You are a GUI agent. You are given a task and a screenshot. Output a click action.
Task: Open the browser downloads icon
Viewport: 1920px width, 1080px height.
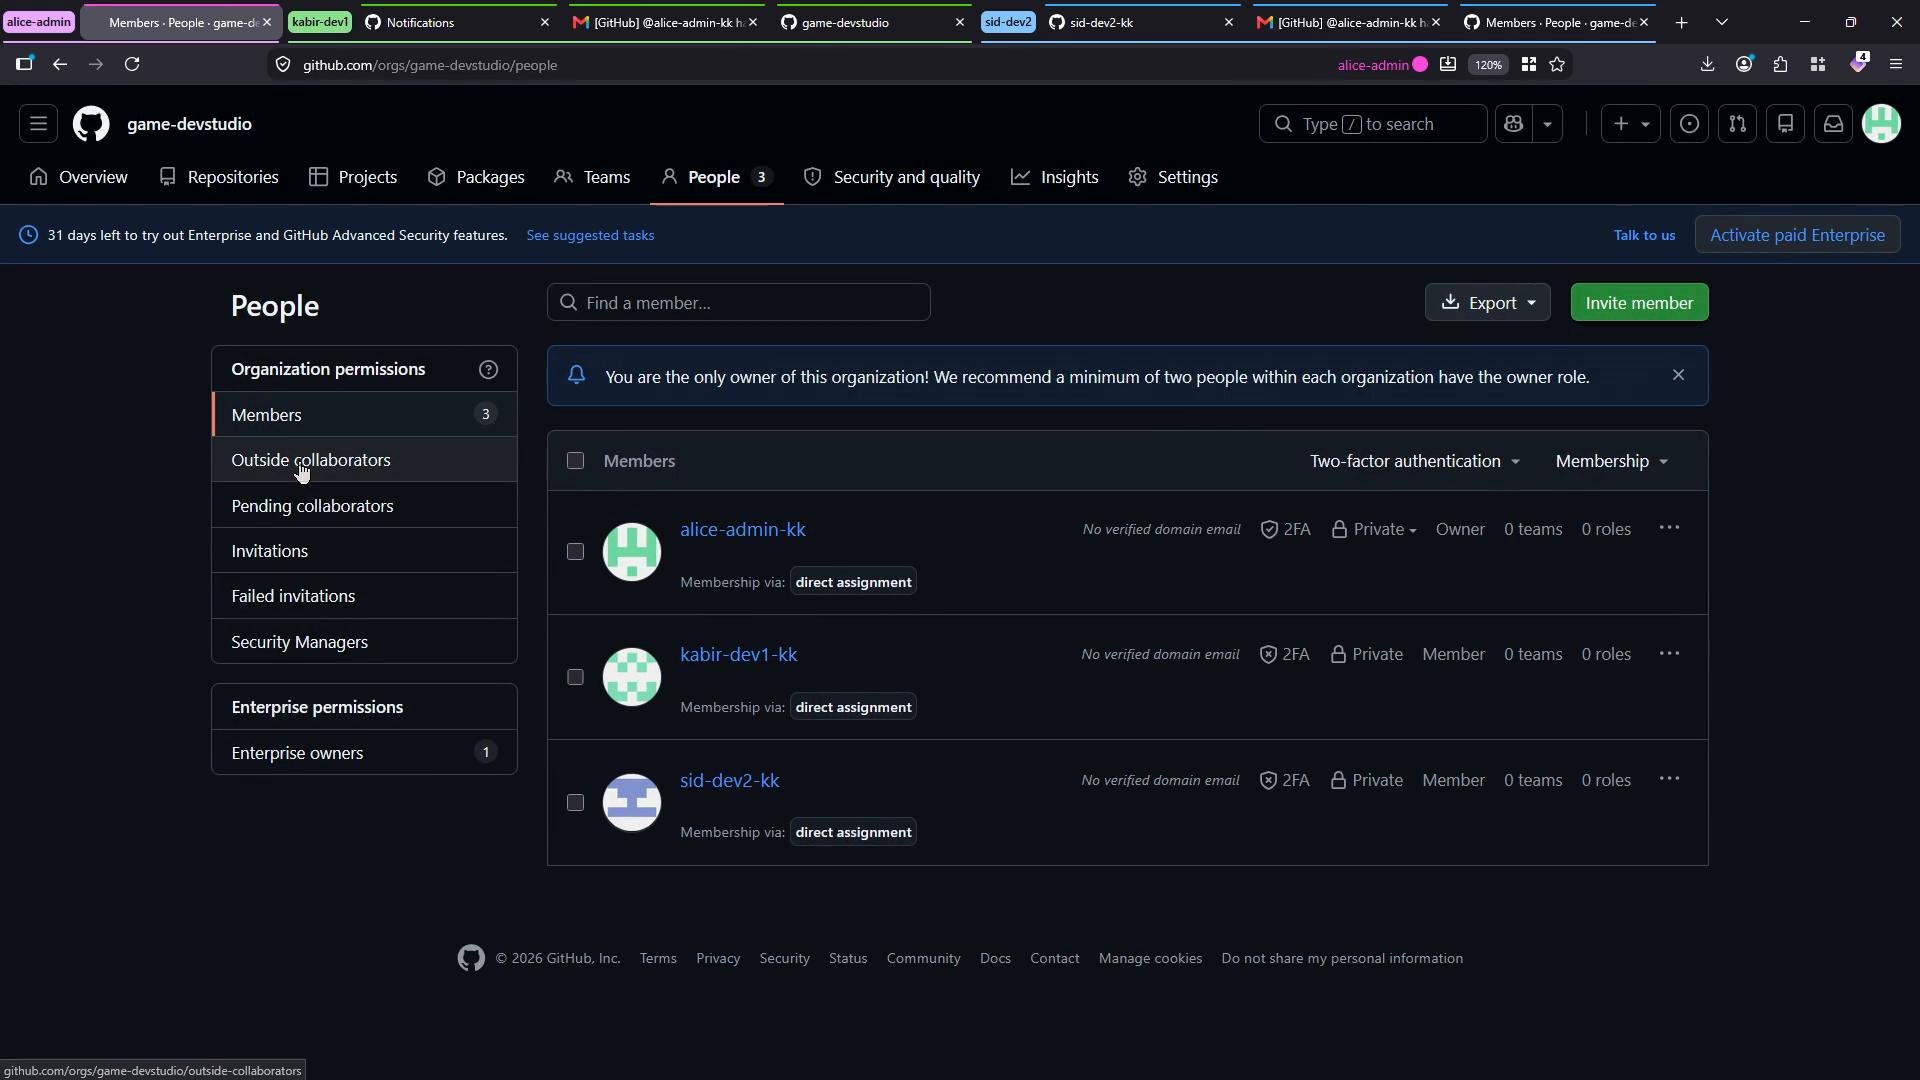pyautogui.click(x=1707, y=64)
